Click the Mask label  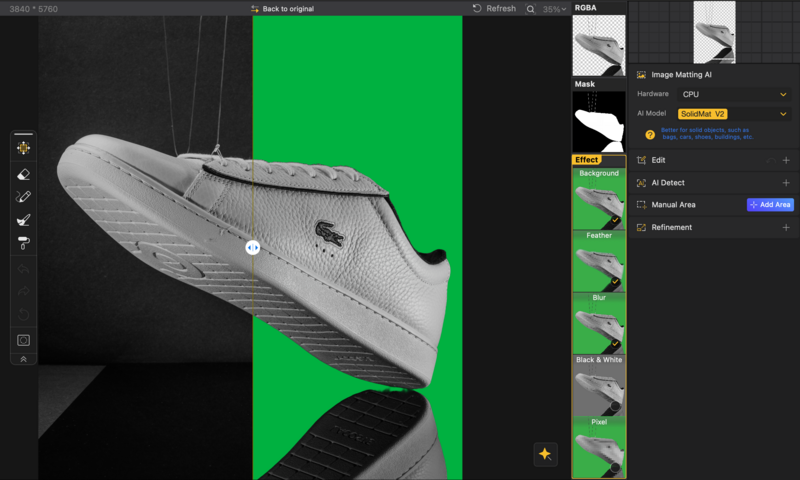pyautogui.click(x=585, y=84)
